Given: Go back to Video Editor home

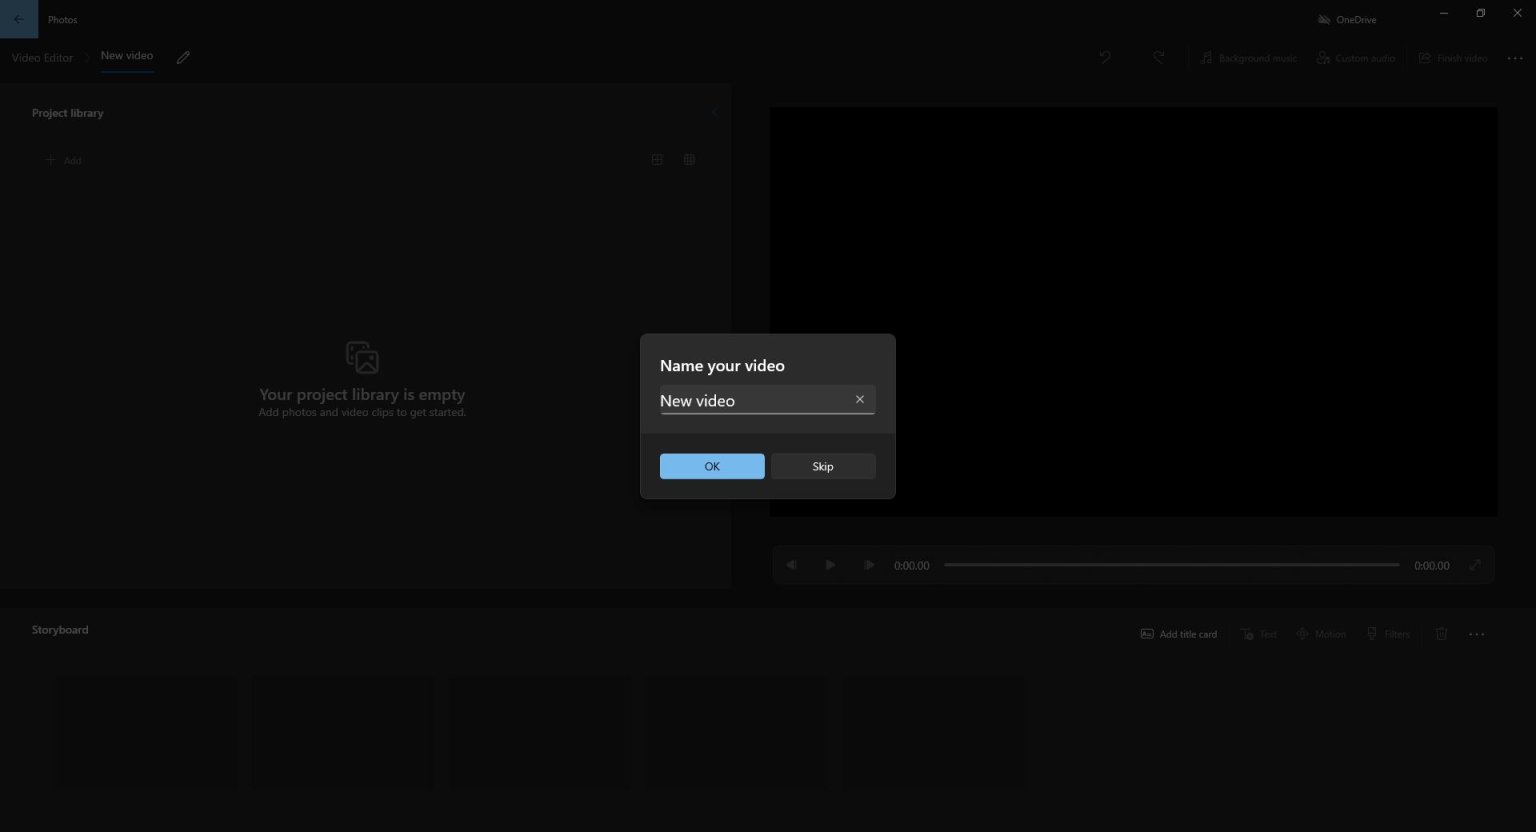Looking at the screenshot, I should pos(42,57).
